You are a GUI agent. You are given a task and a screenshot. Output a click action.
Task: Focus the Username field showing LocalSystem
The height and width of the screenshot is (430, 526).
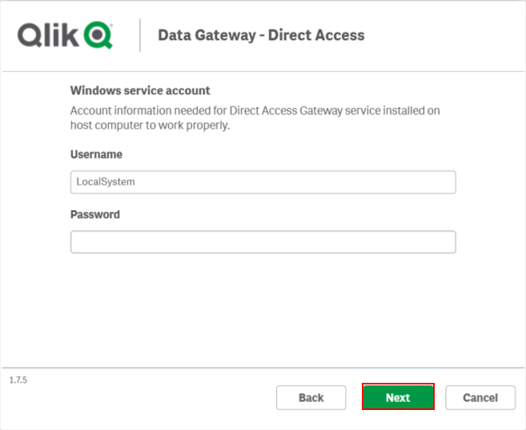263,182
